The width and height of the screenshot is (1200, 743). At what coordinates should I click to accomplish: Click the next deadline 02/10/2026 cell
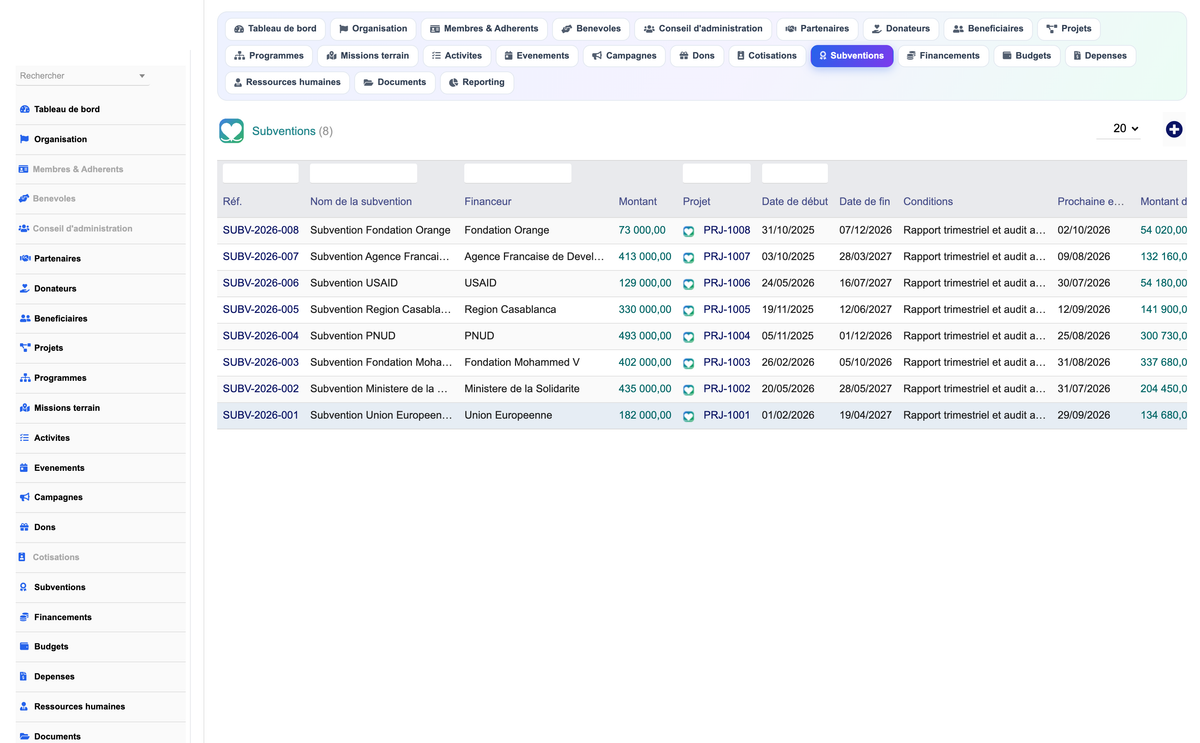(1084, 230)
